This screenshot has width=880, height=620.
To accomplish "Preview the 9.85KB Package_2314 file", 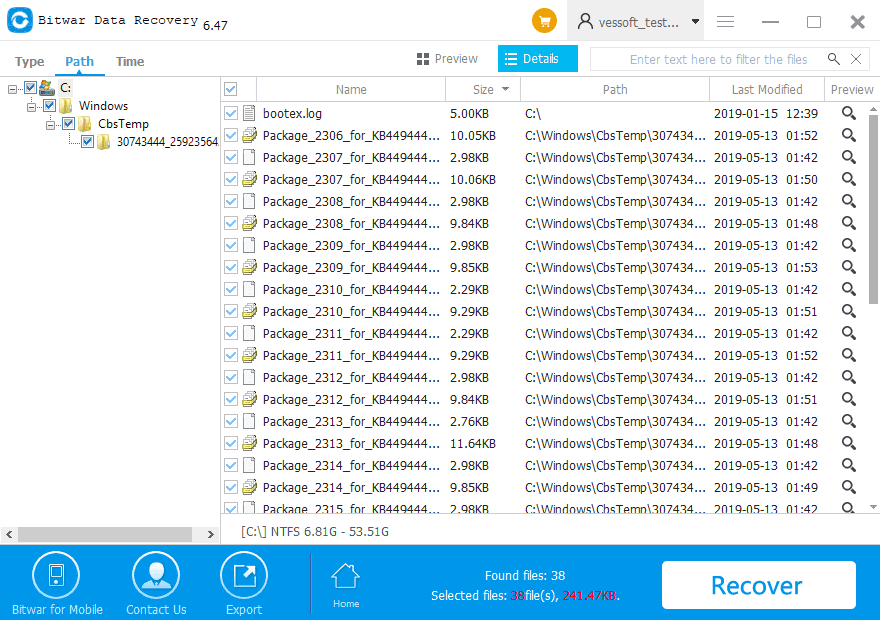I will [x=849, y=488].
